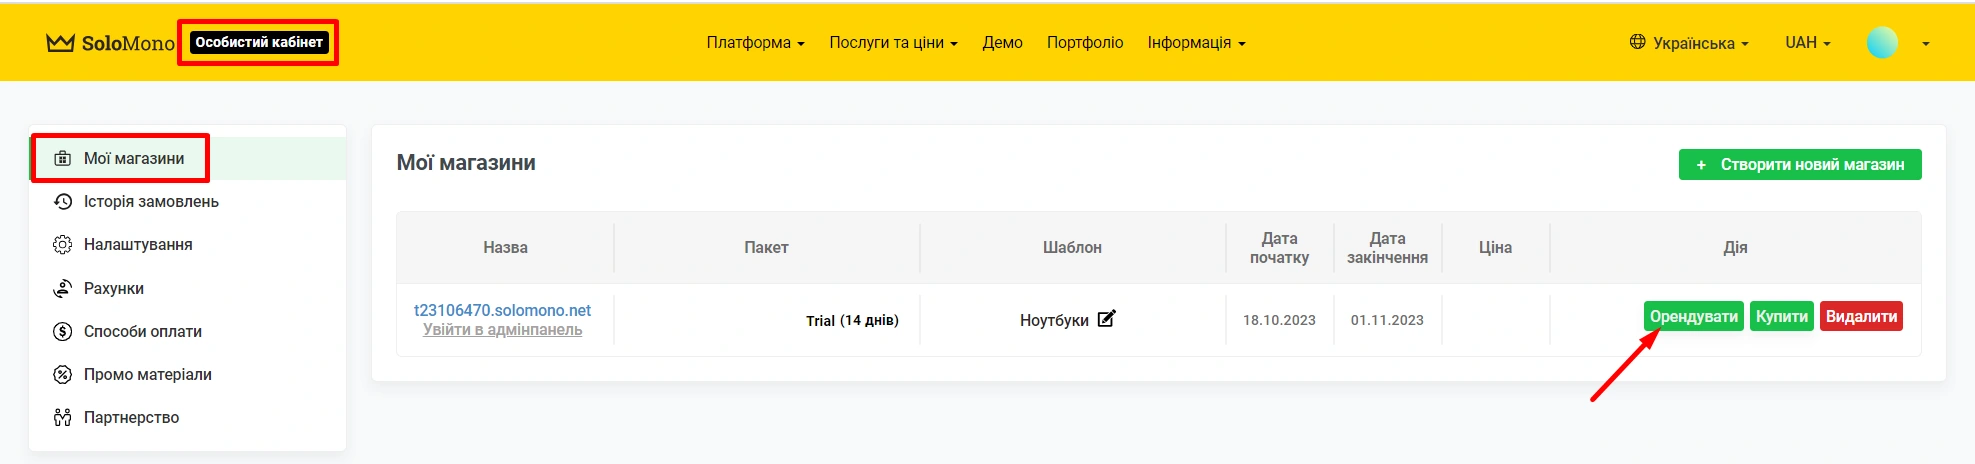Open the Українська language selector
Screen dimensions: 1975x464
[x=1689, y=43]
